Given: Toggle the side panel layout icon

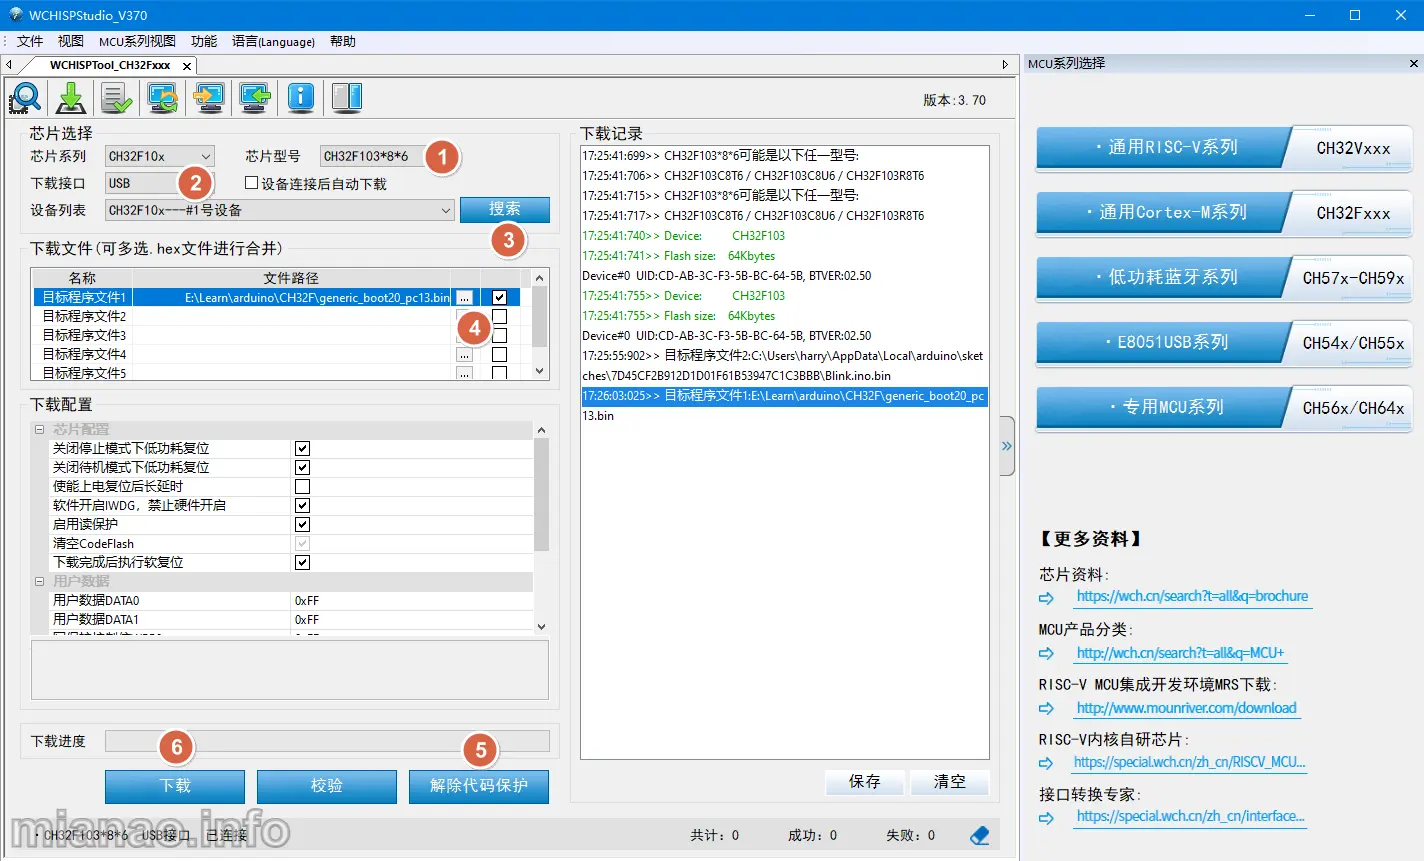Looking at the screenshot, I should tap(346, 97).
